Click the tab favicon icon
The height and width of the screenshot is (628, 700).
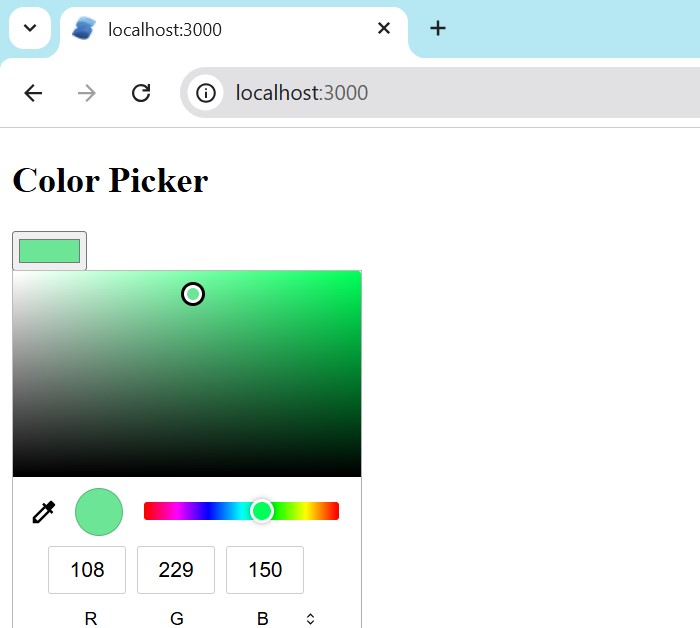tap(84, 29)
